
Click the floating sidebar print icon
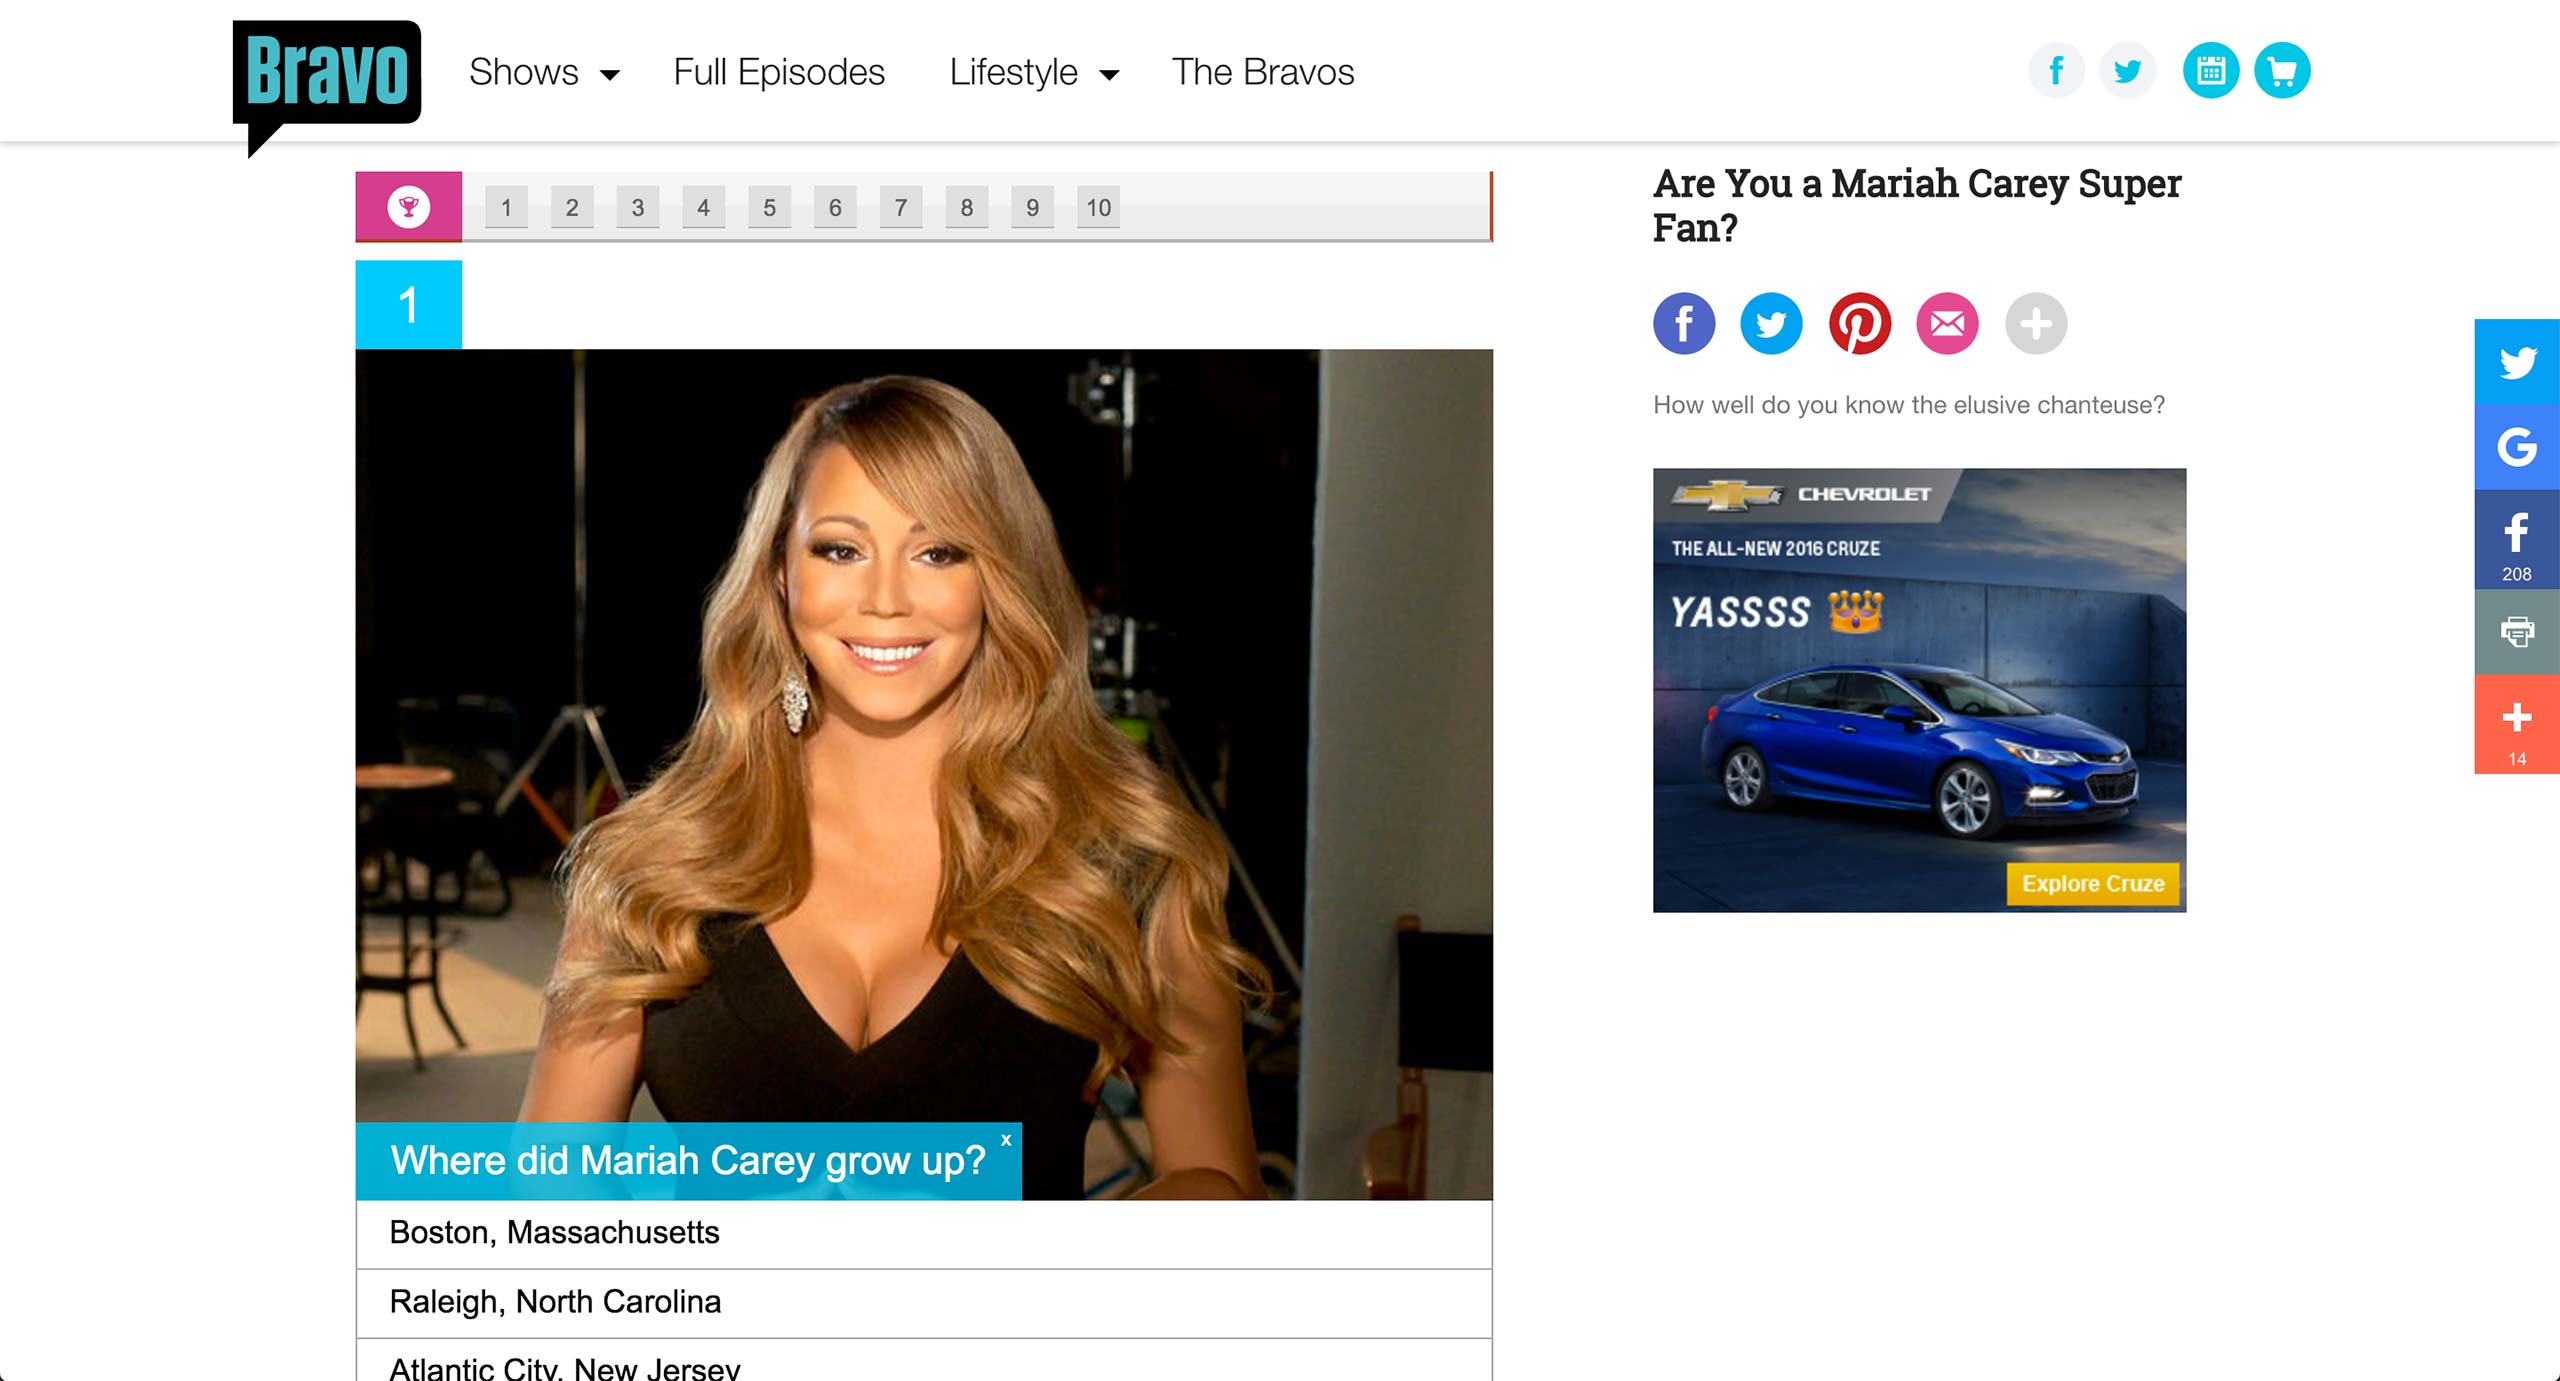click(2516, 632)
